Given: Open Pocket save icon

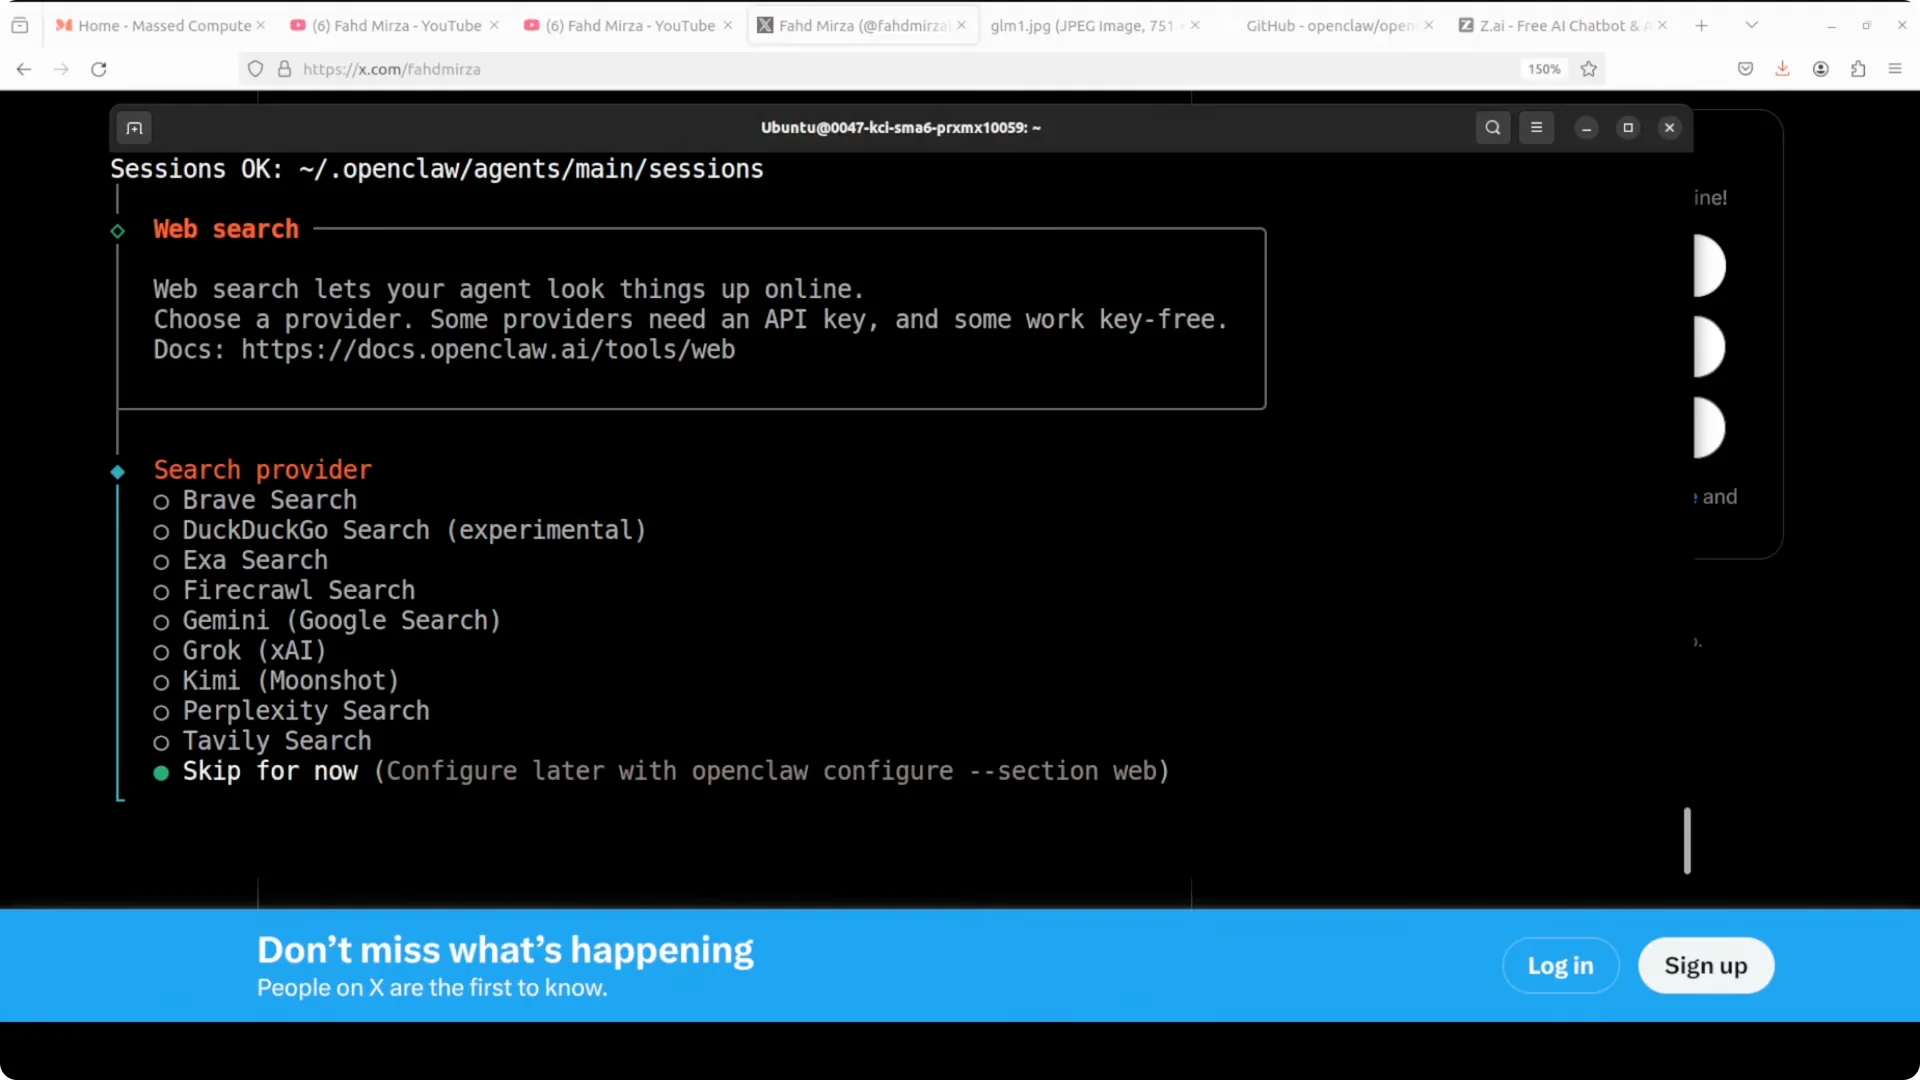Looking at the screenshot, I should click(1745, 69).
